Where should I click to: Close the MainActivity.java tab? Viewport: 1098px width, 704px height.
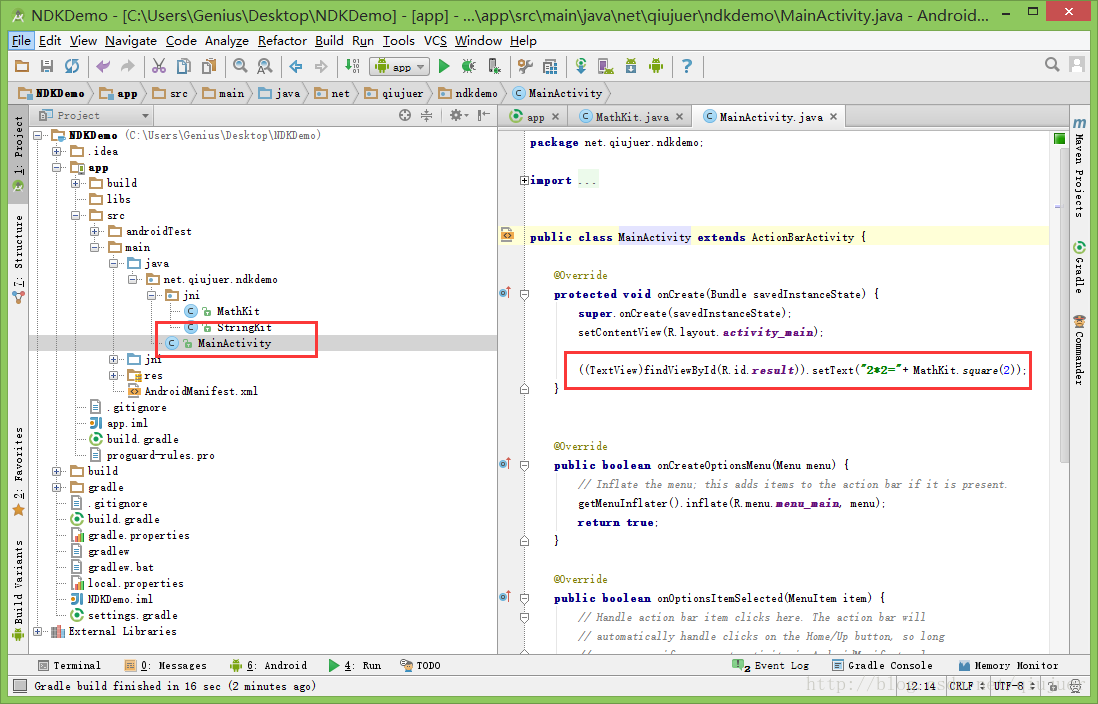point(833,117)
